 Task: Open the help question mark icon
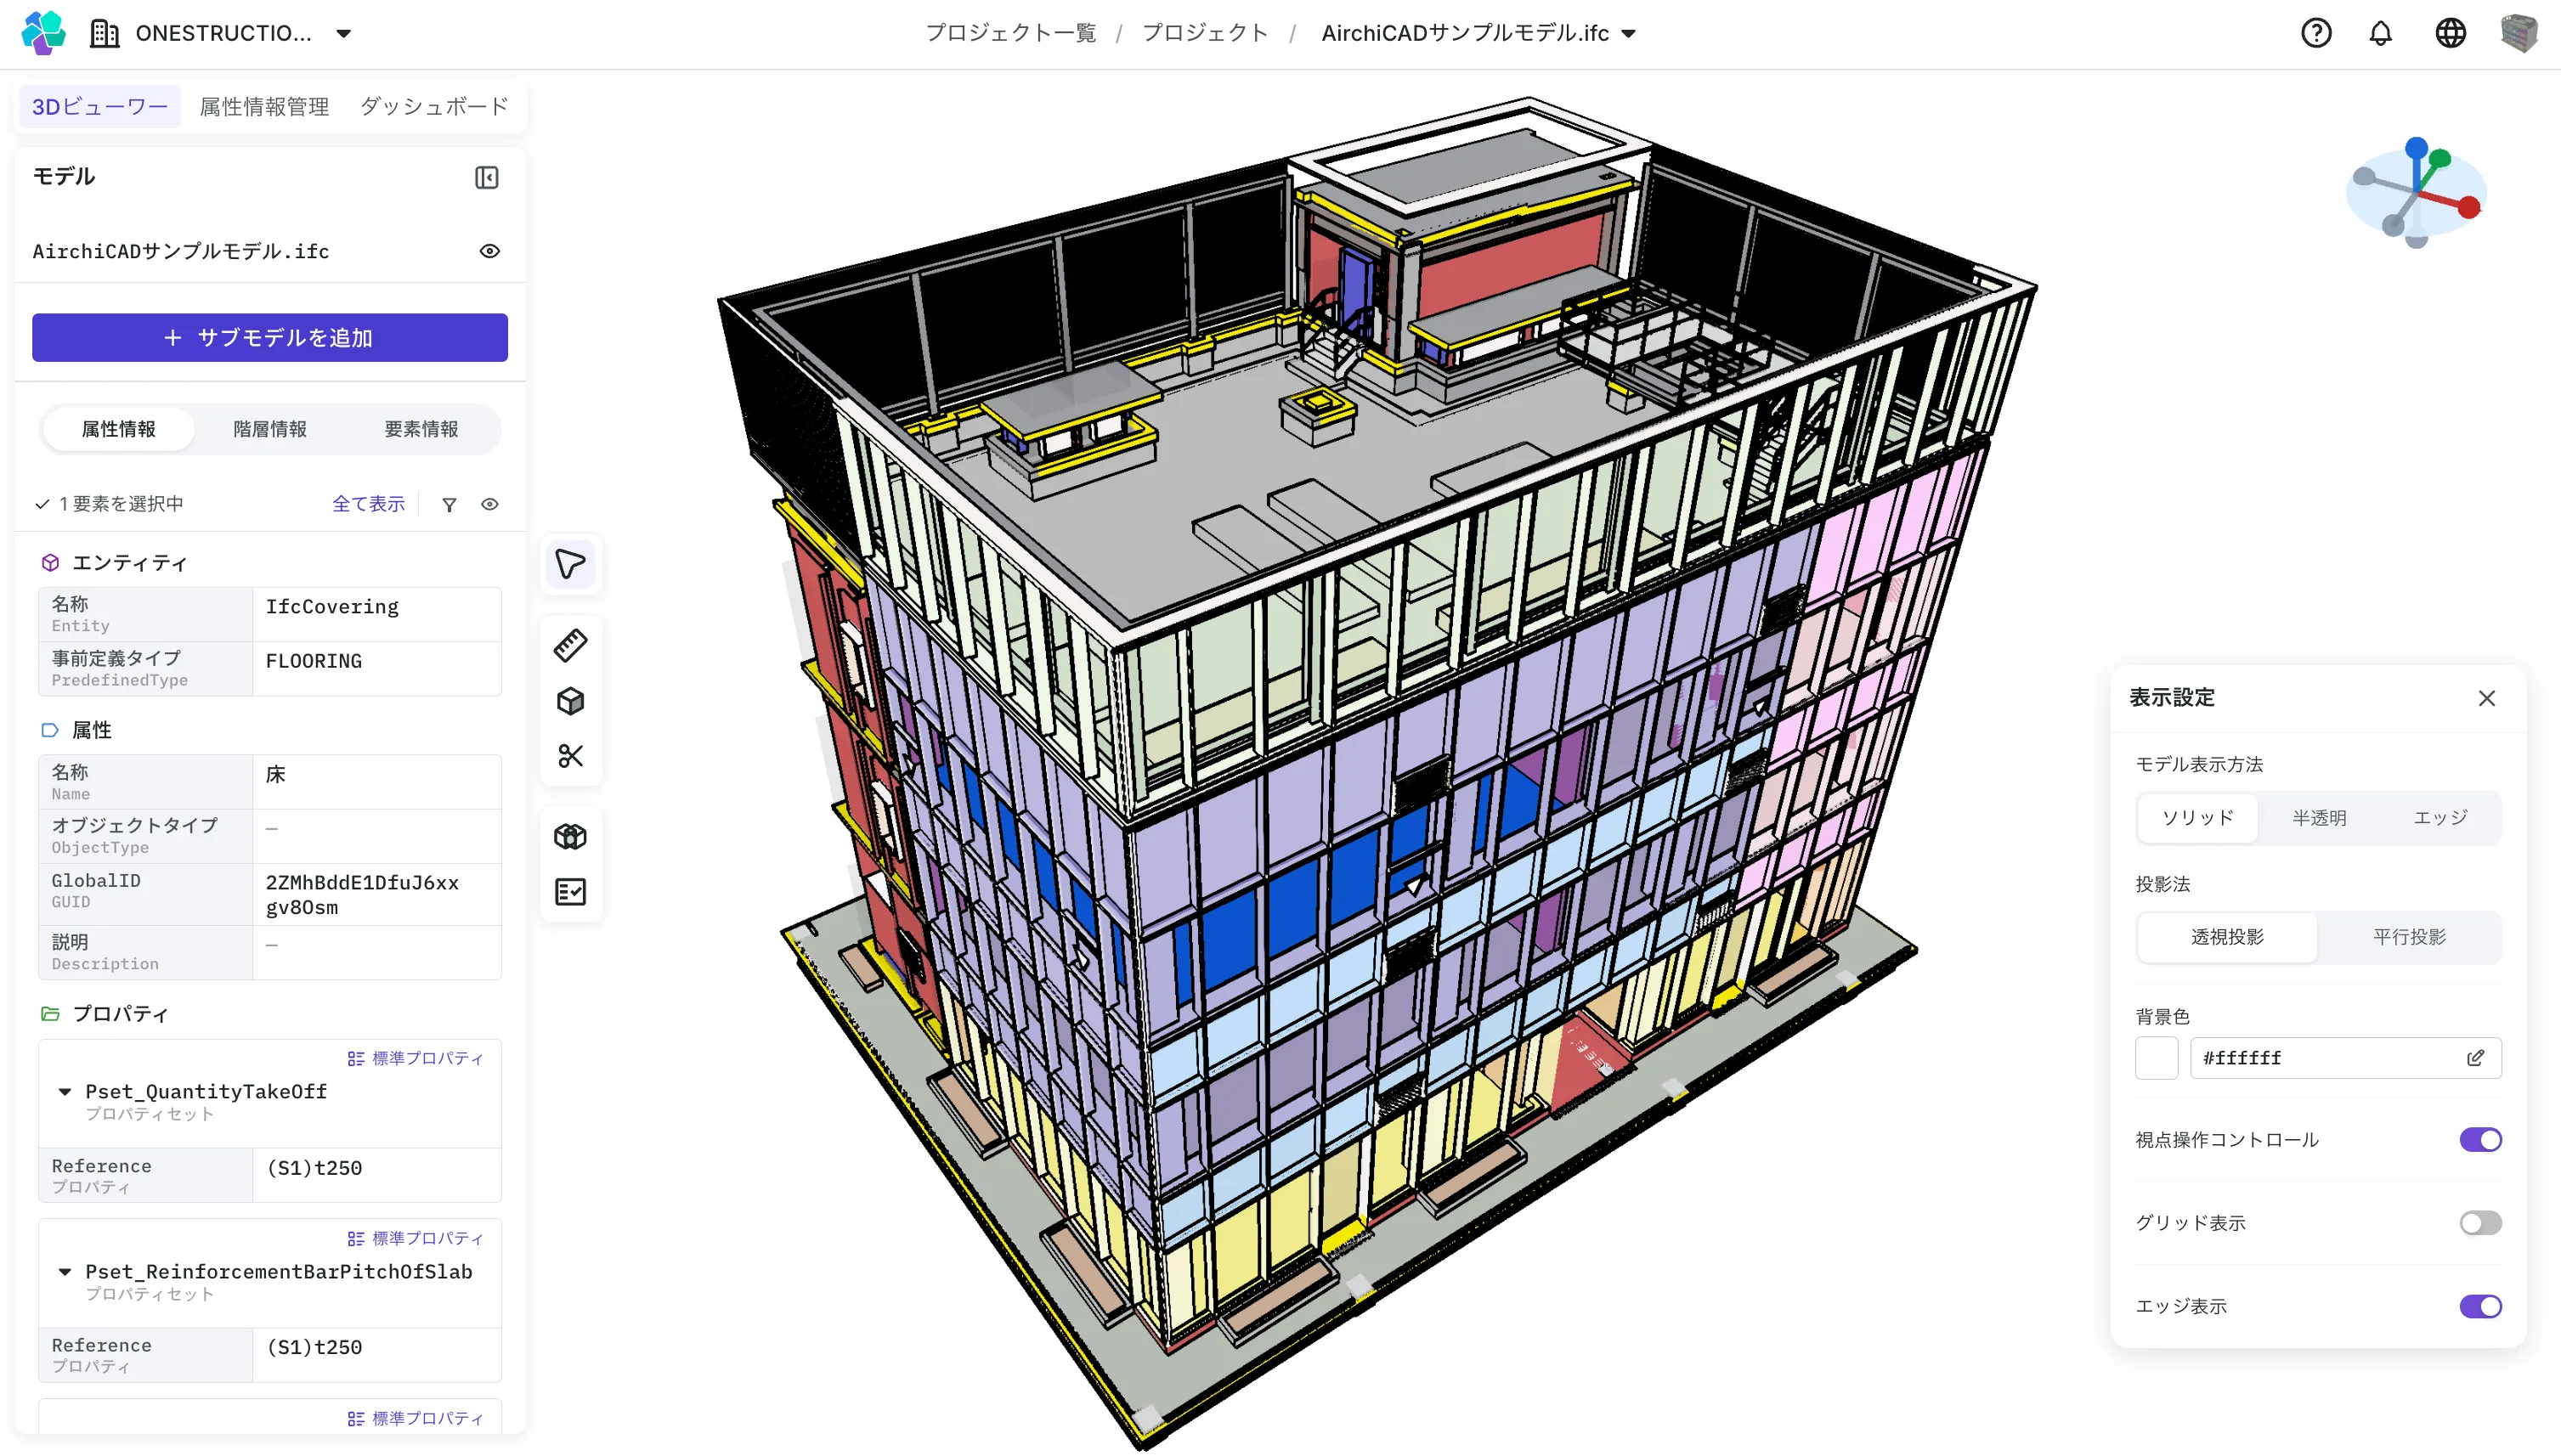[2316, 33]
